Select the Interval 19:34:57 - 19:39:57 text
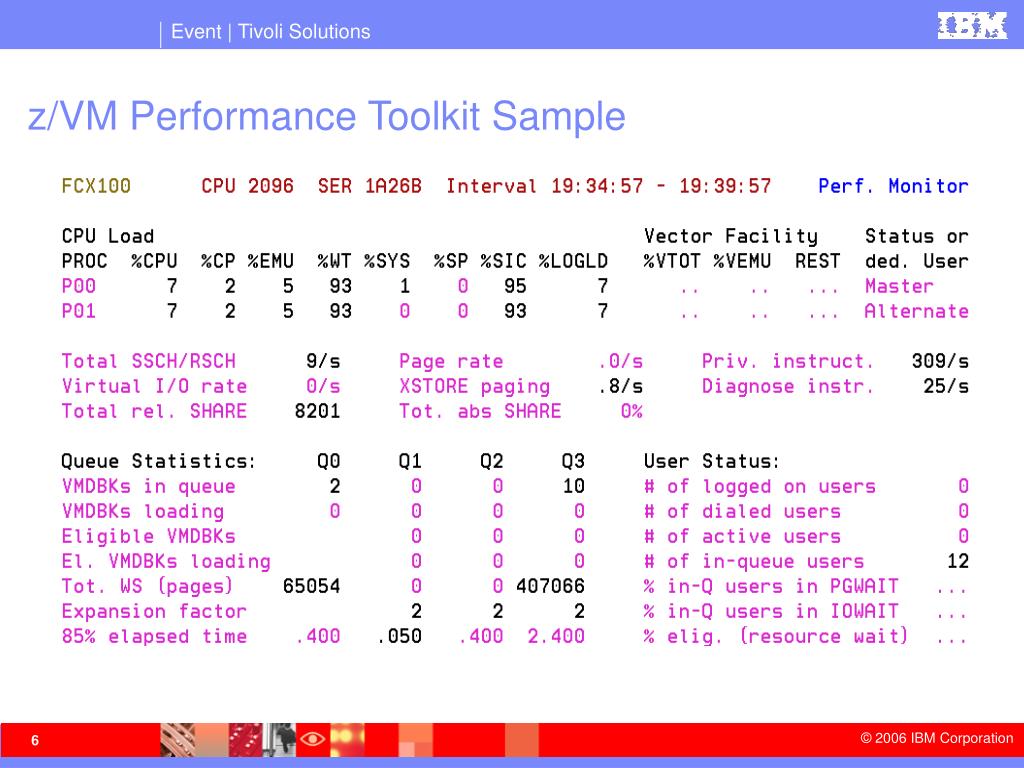 [x=609, y=186]
